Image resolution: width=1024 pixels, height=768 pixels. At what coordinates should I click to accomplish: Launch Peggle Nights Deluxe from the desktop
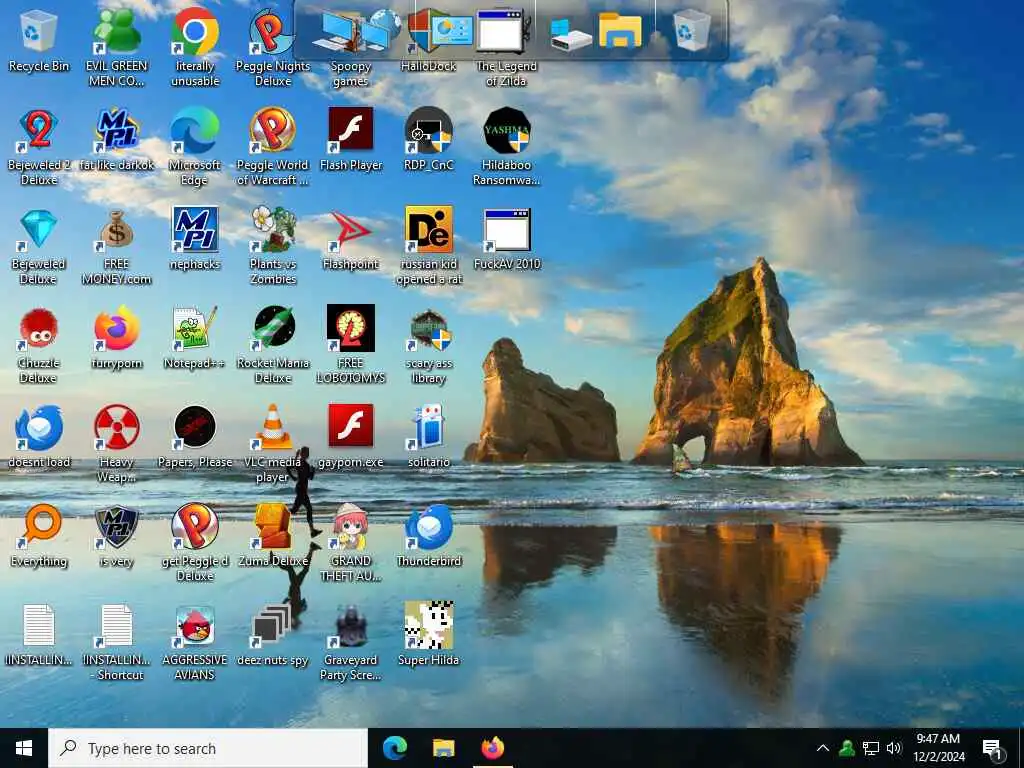click(x=273, y=47)
